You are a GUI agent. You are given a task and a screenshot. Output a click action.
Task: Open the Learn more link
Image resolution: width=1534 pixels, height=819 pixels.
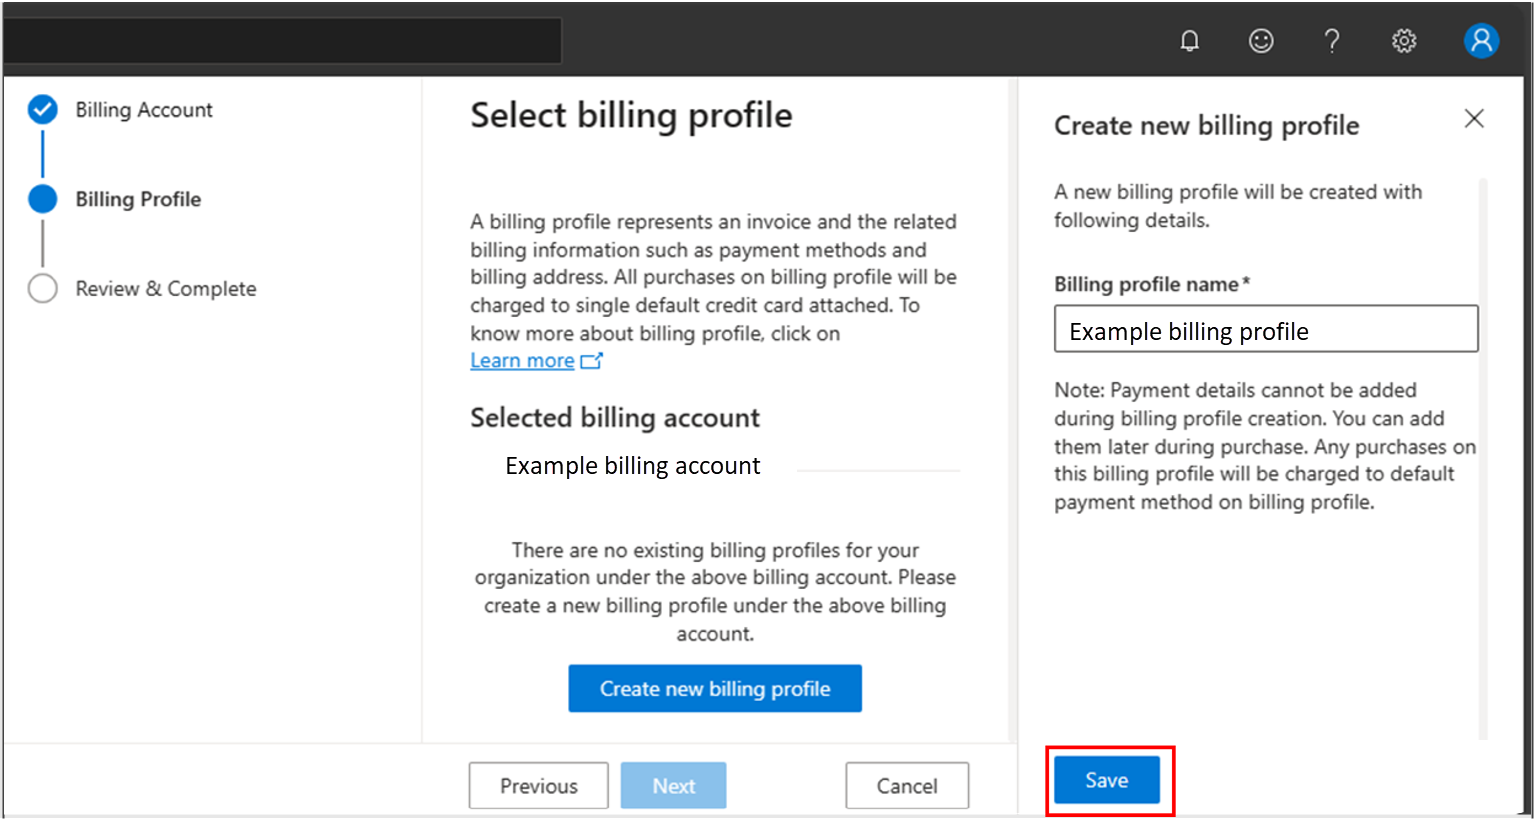pos(522,361)
